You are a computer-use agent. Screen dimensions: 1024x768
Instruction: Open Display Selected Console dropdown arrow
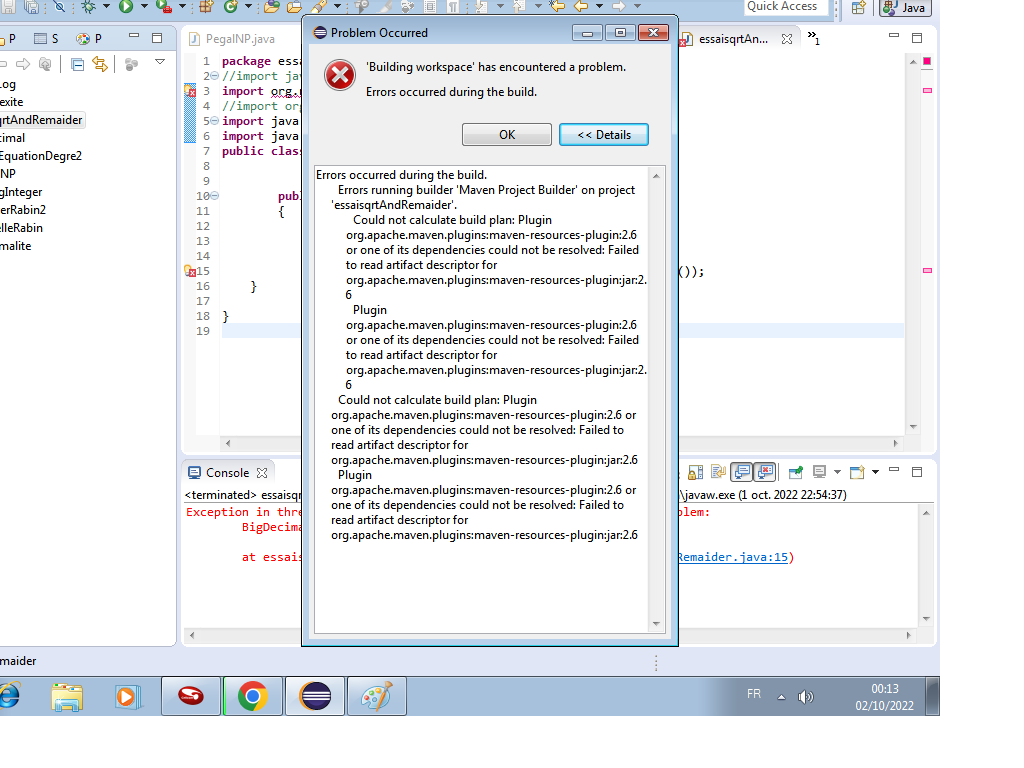[837, 472]
